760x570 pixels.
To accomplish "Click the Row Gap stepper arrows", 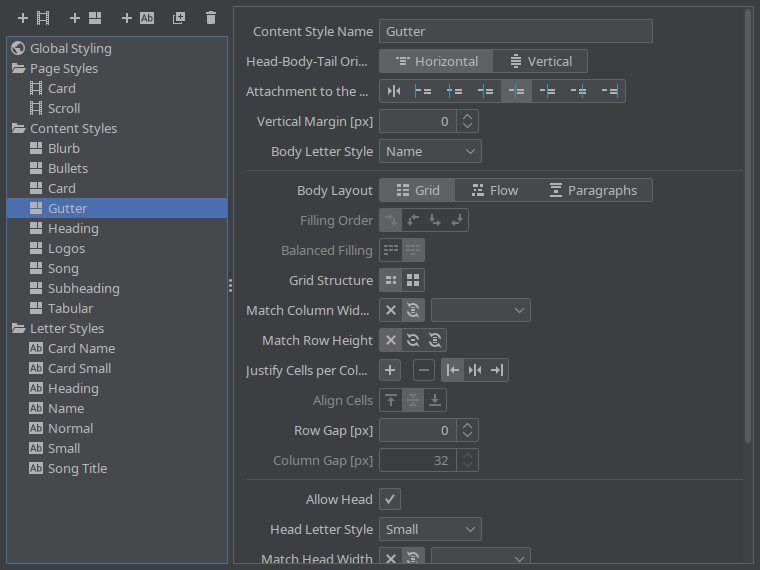I will [x=468, y=431].
